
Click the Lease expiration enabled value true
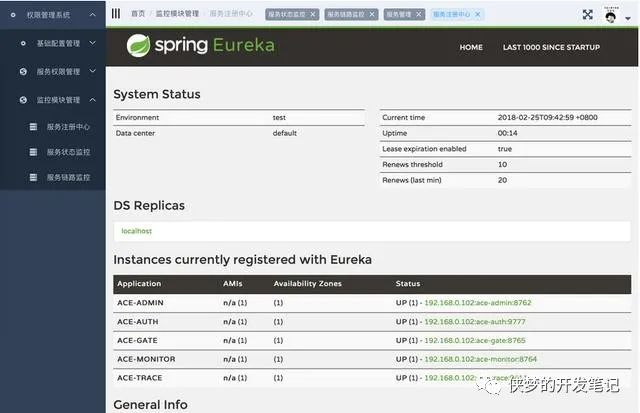point(504,149)
